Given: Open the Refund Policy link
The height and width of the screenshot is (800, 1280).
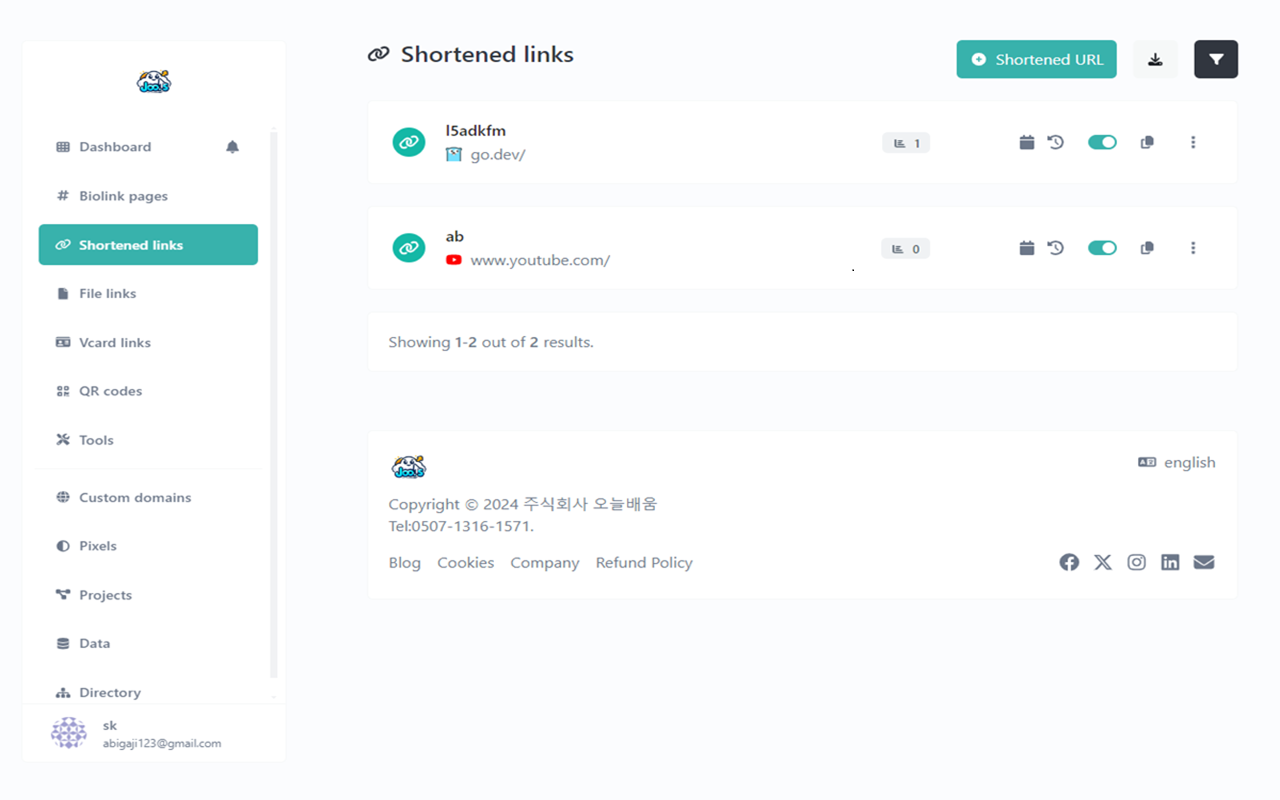Looking at the screenshot, I should coord(644,562).
